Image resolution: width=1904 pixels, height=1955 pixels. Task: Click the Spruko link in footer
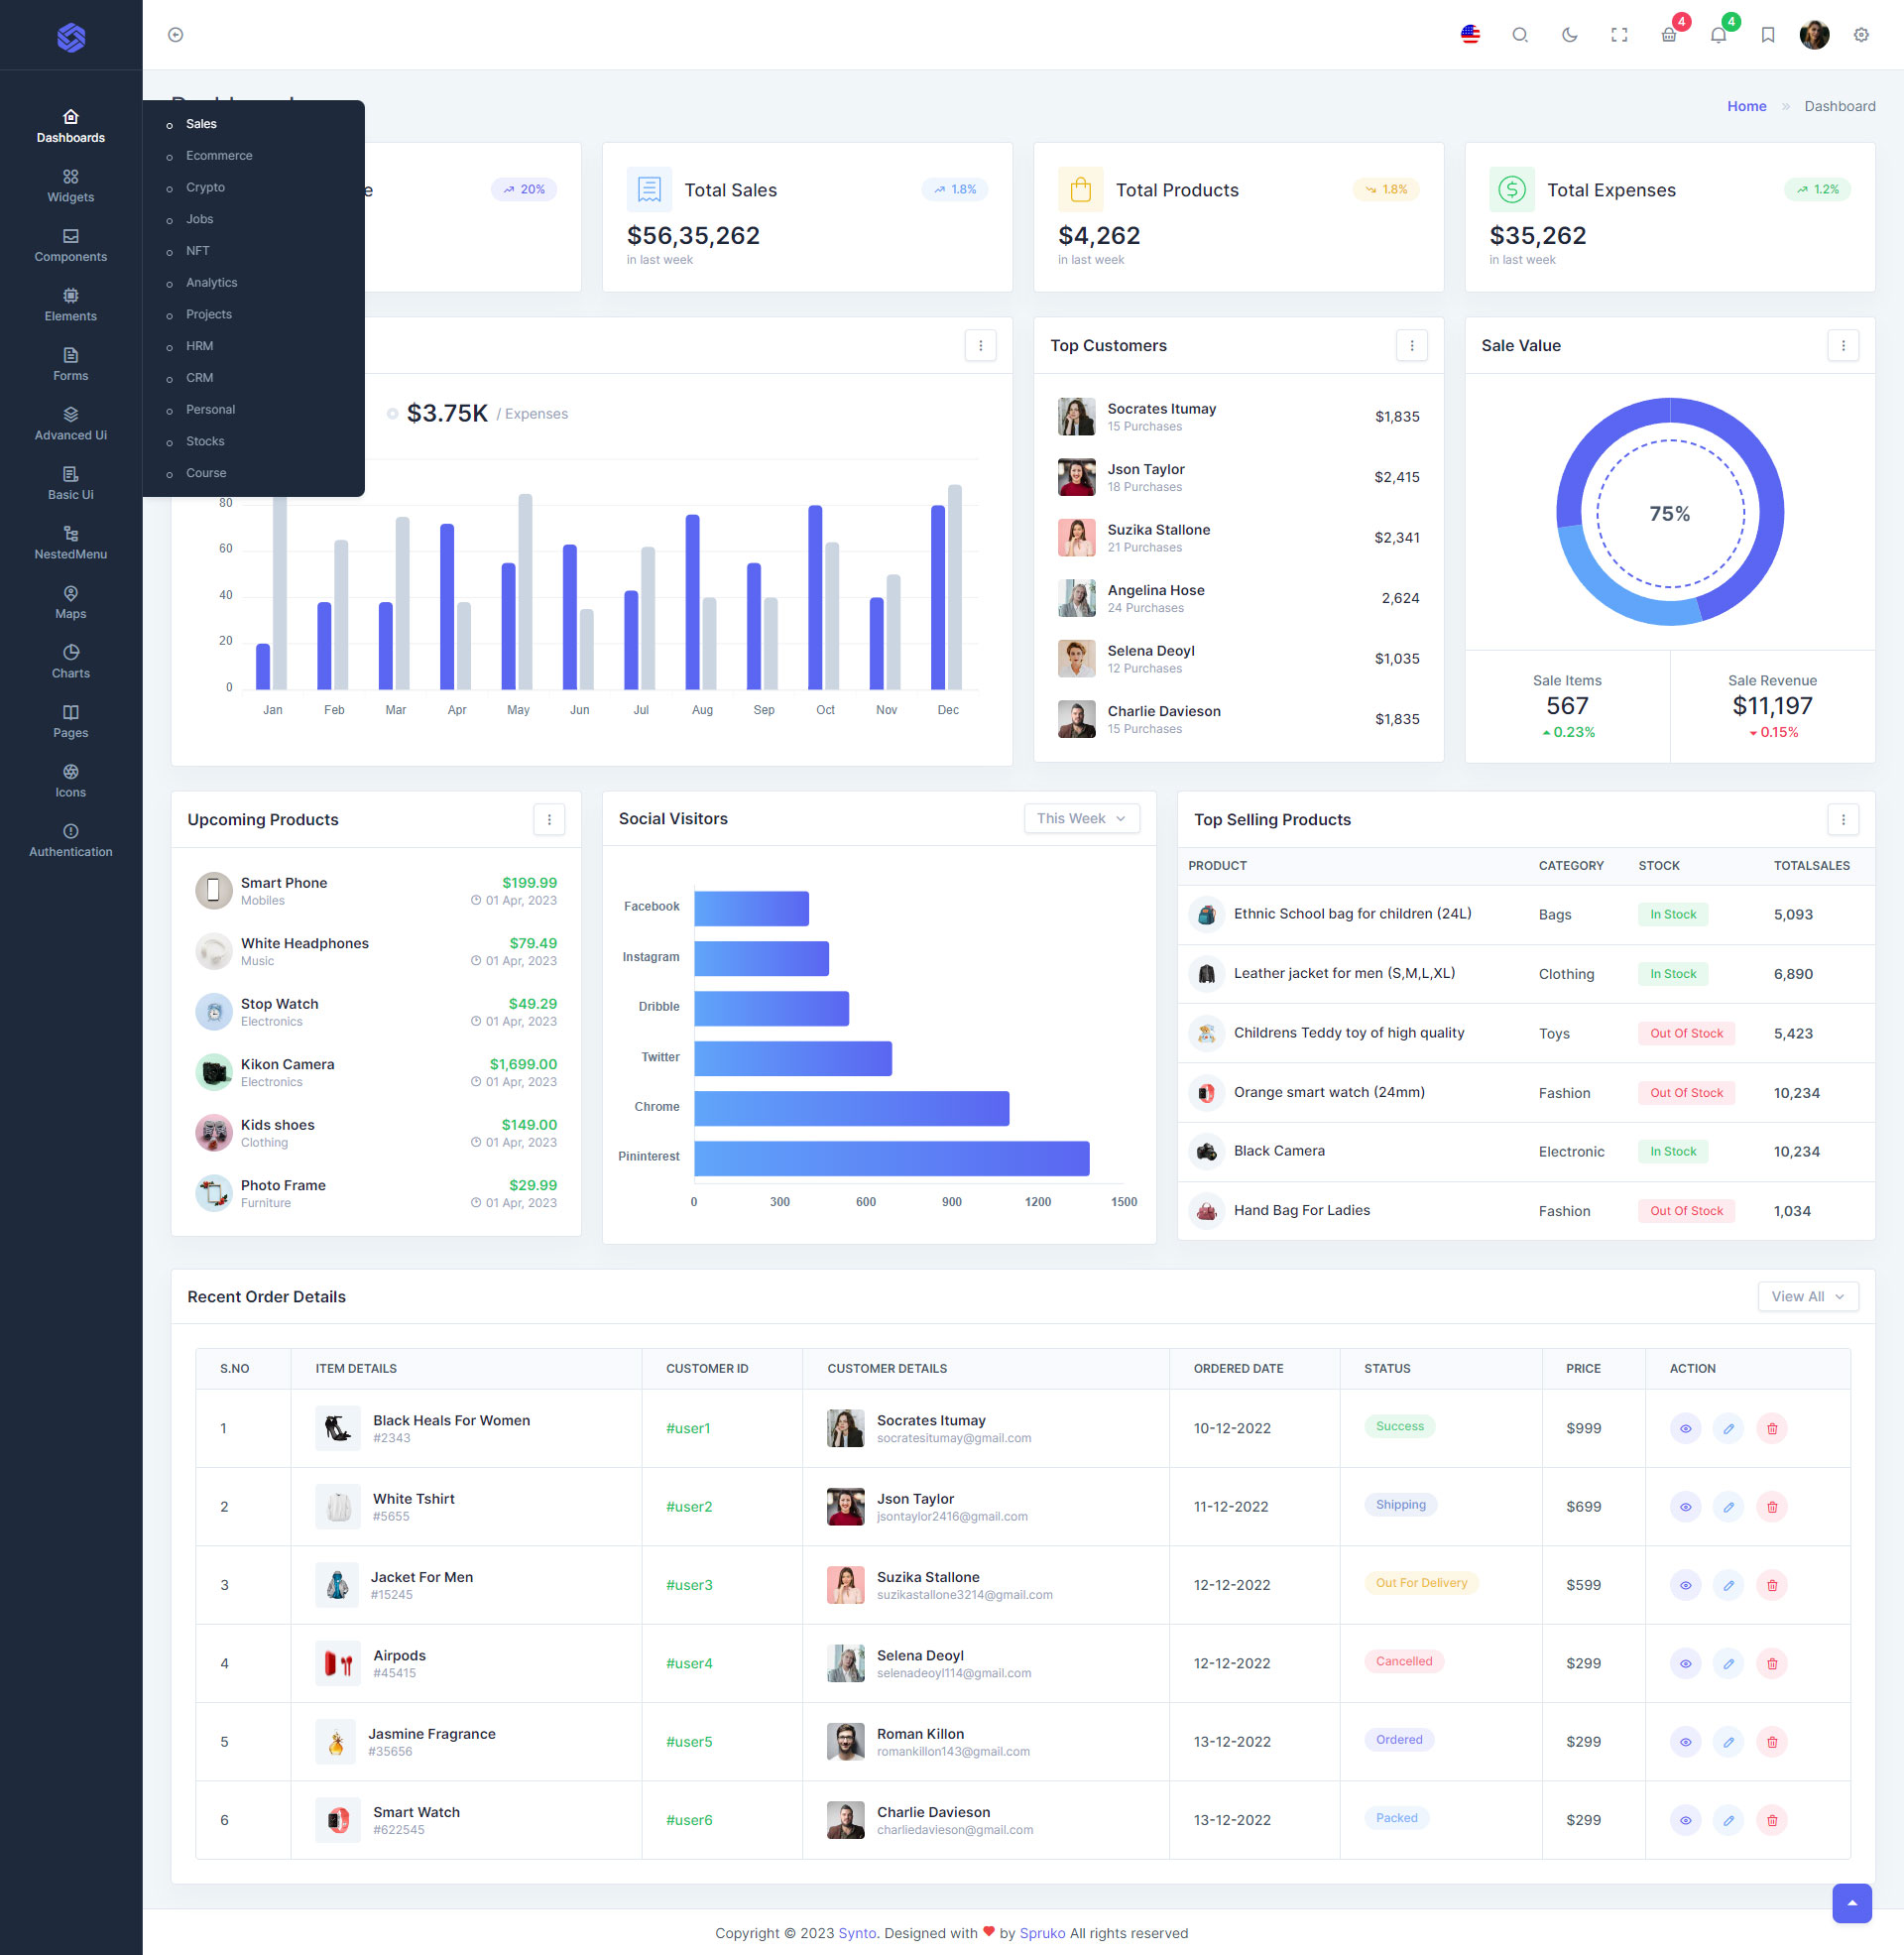1042,1933
